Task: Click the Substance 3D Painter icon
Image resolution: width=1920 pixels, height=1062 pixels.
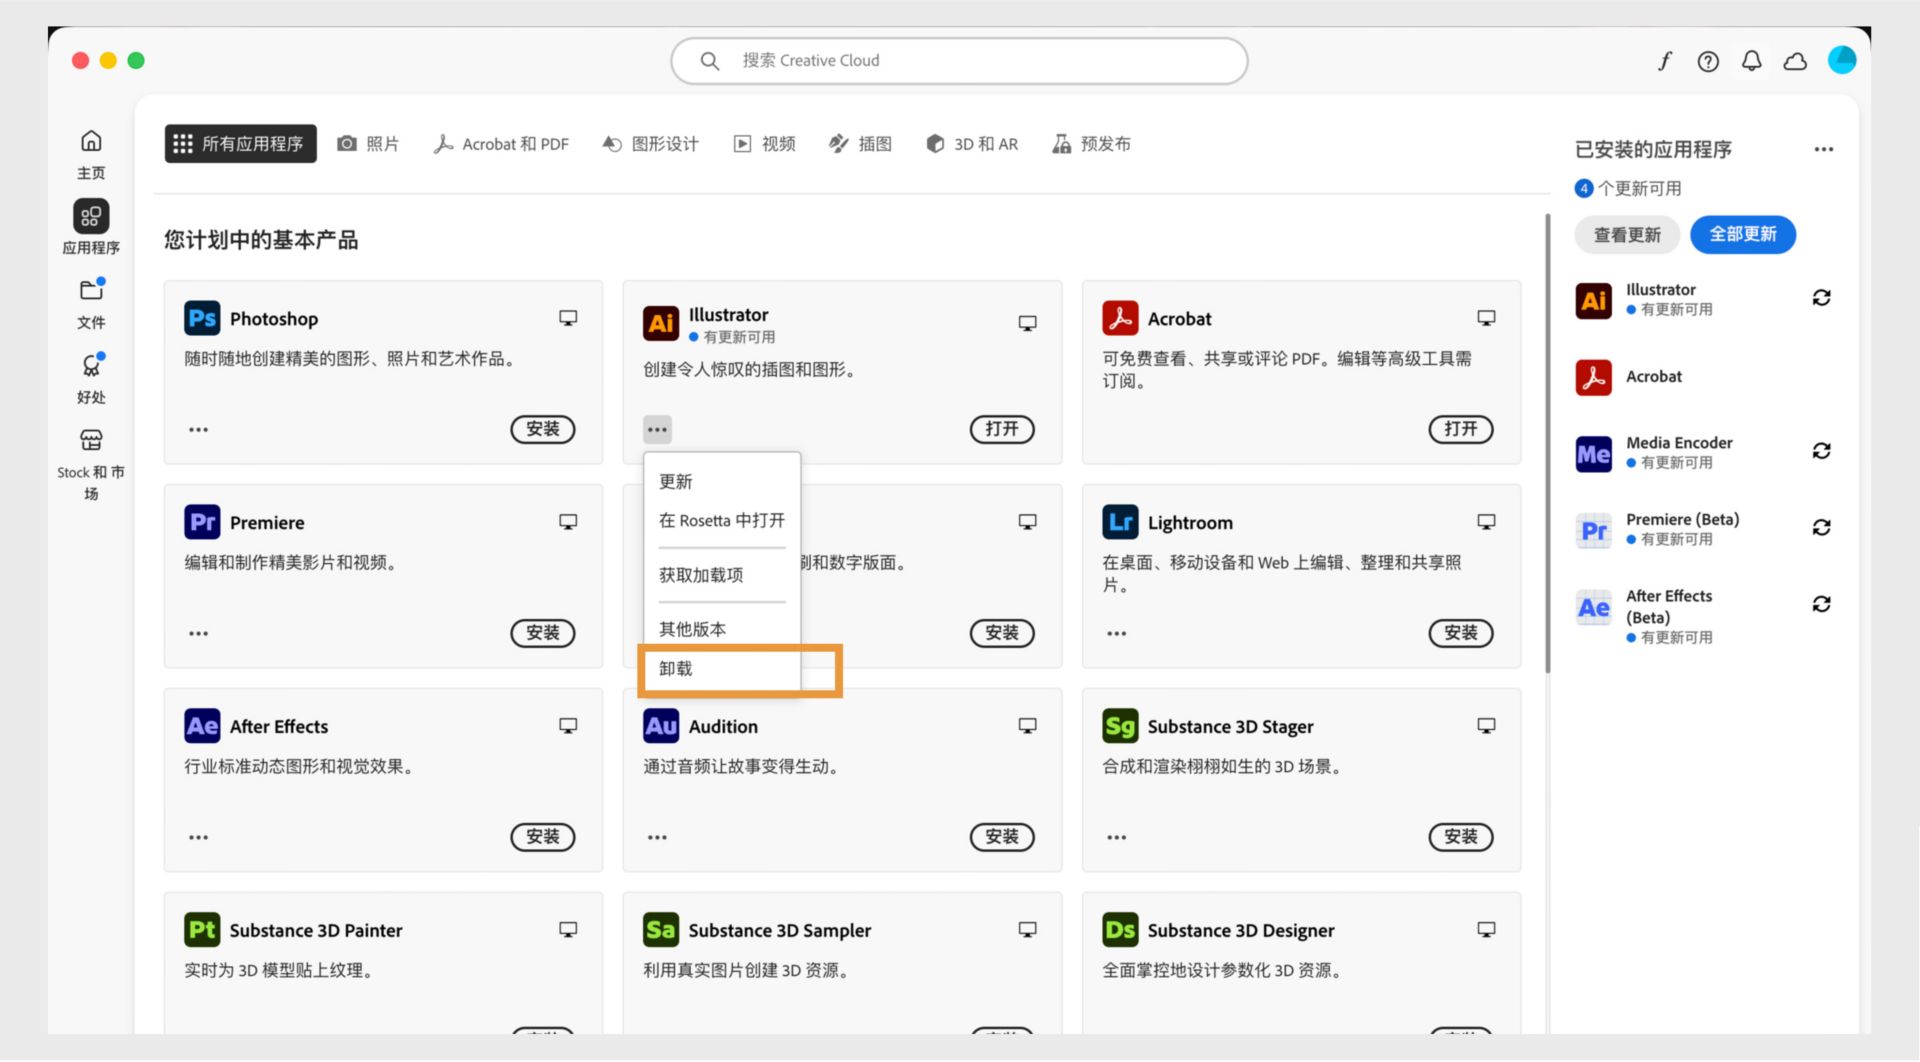Action: tap(202, 930)
